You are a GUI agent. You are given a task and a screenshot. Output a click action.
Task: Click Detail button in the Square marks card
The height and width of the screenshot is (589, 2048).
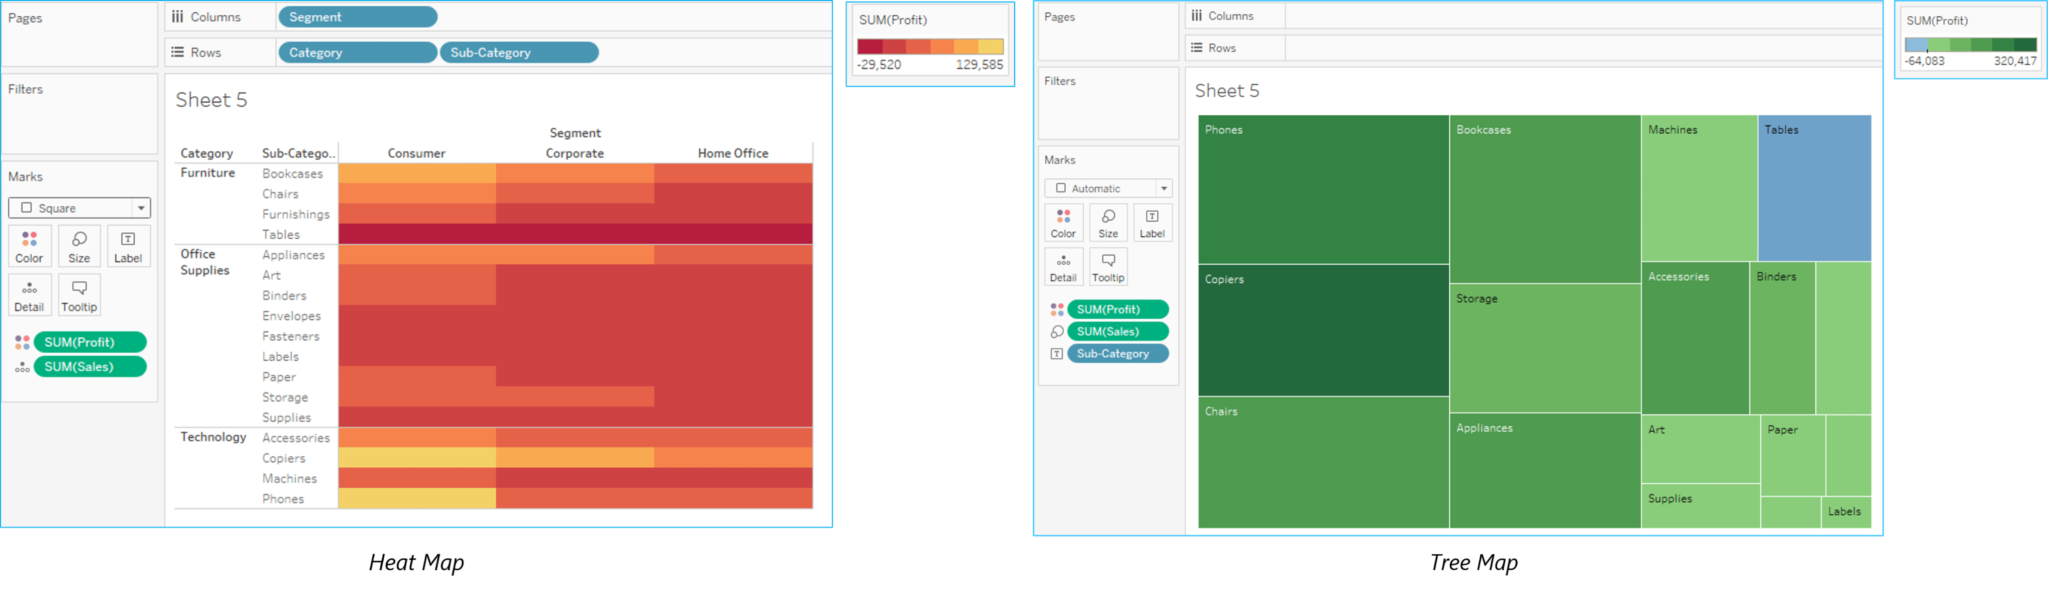coord(29,296)
